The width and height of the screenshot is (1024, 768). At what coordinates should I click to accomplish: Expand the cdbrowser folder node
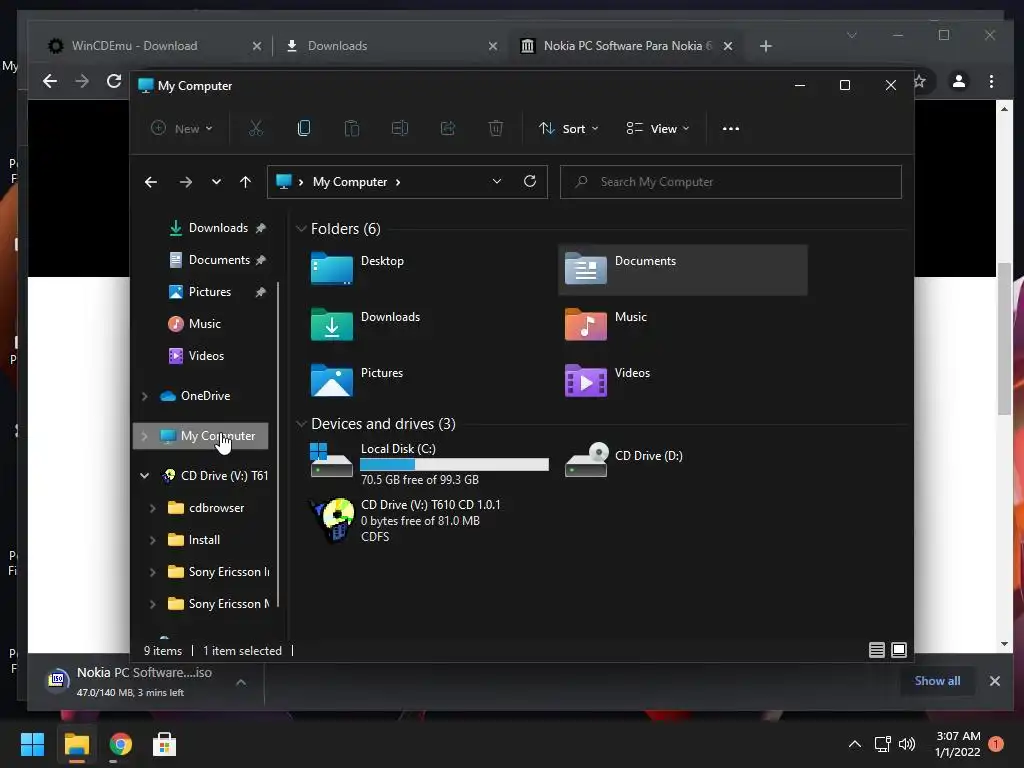pos(152,507)
